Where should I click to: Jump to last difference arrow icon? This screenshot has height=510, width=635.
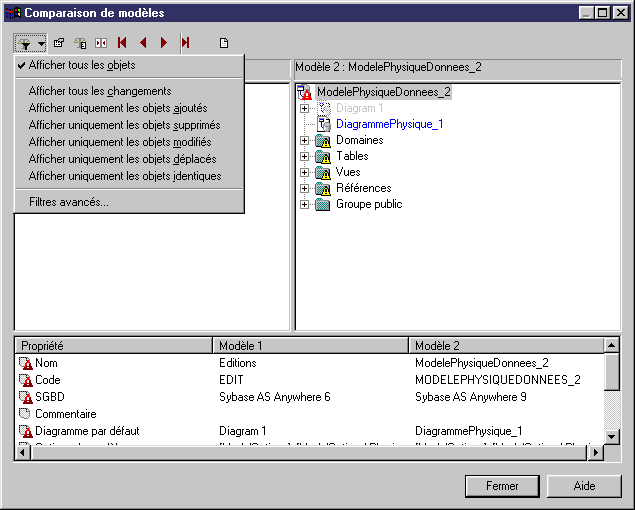(185, 43)
